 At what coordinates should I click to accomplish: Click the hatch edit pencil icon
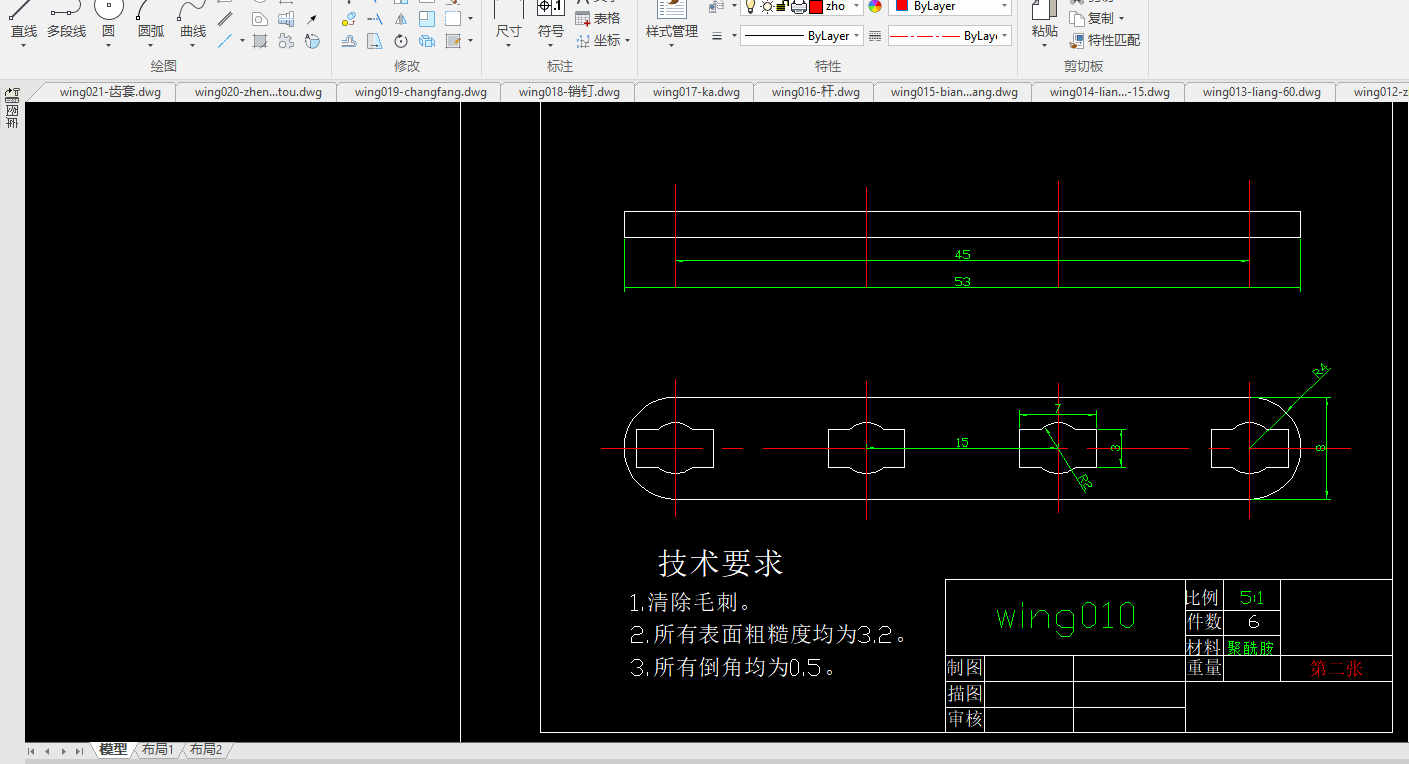tap(453, 41)
